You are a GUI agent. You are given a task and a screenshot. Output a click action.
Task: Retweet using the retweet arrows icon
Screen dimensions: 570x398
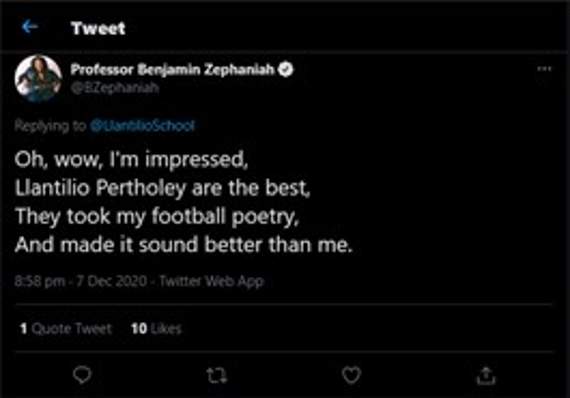217,375
